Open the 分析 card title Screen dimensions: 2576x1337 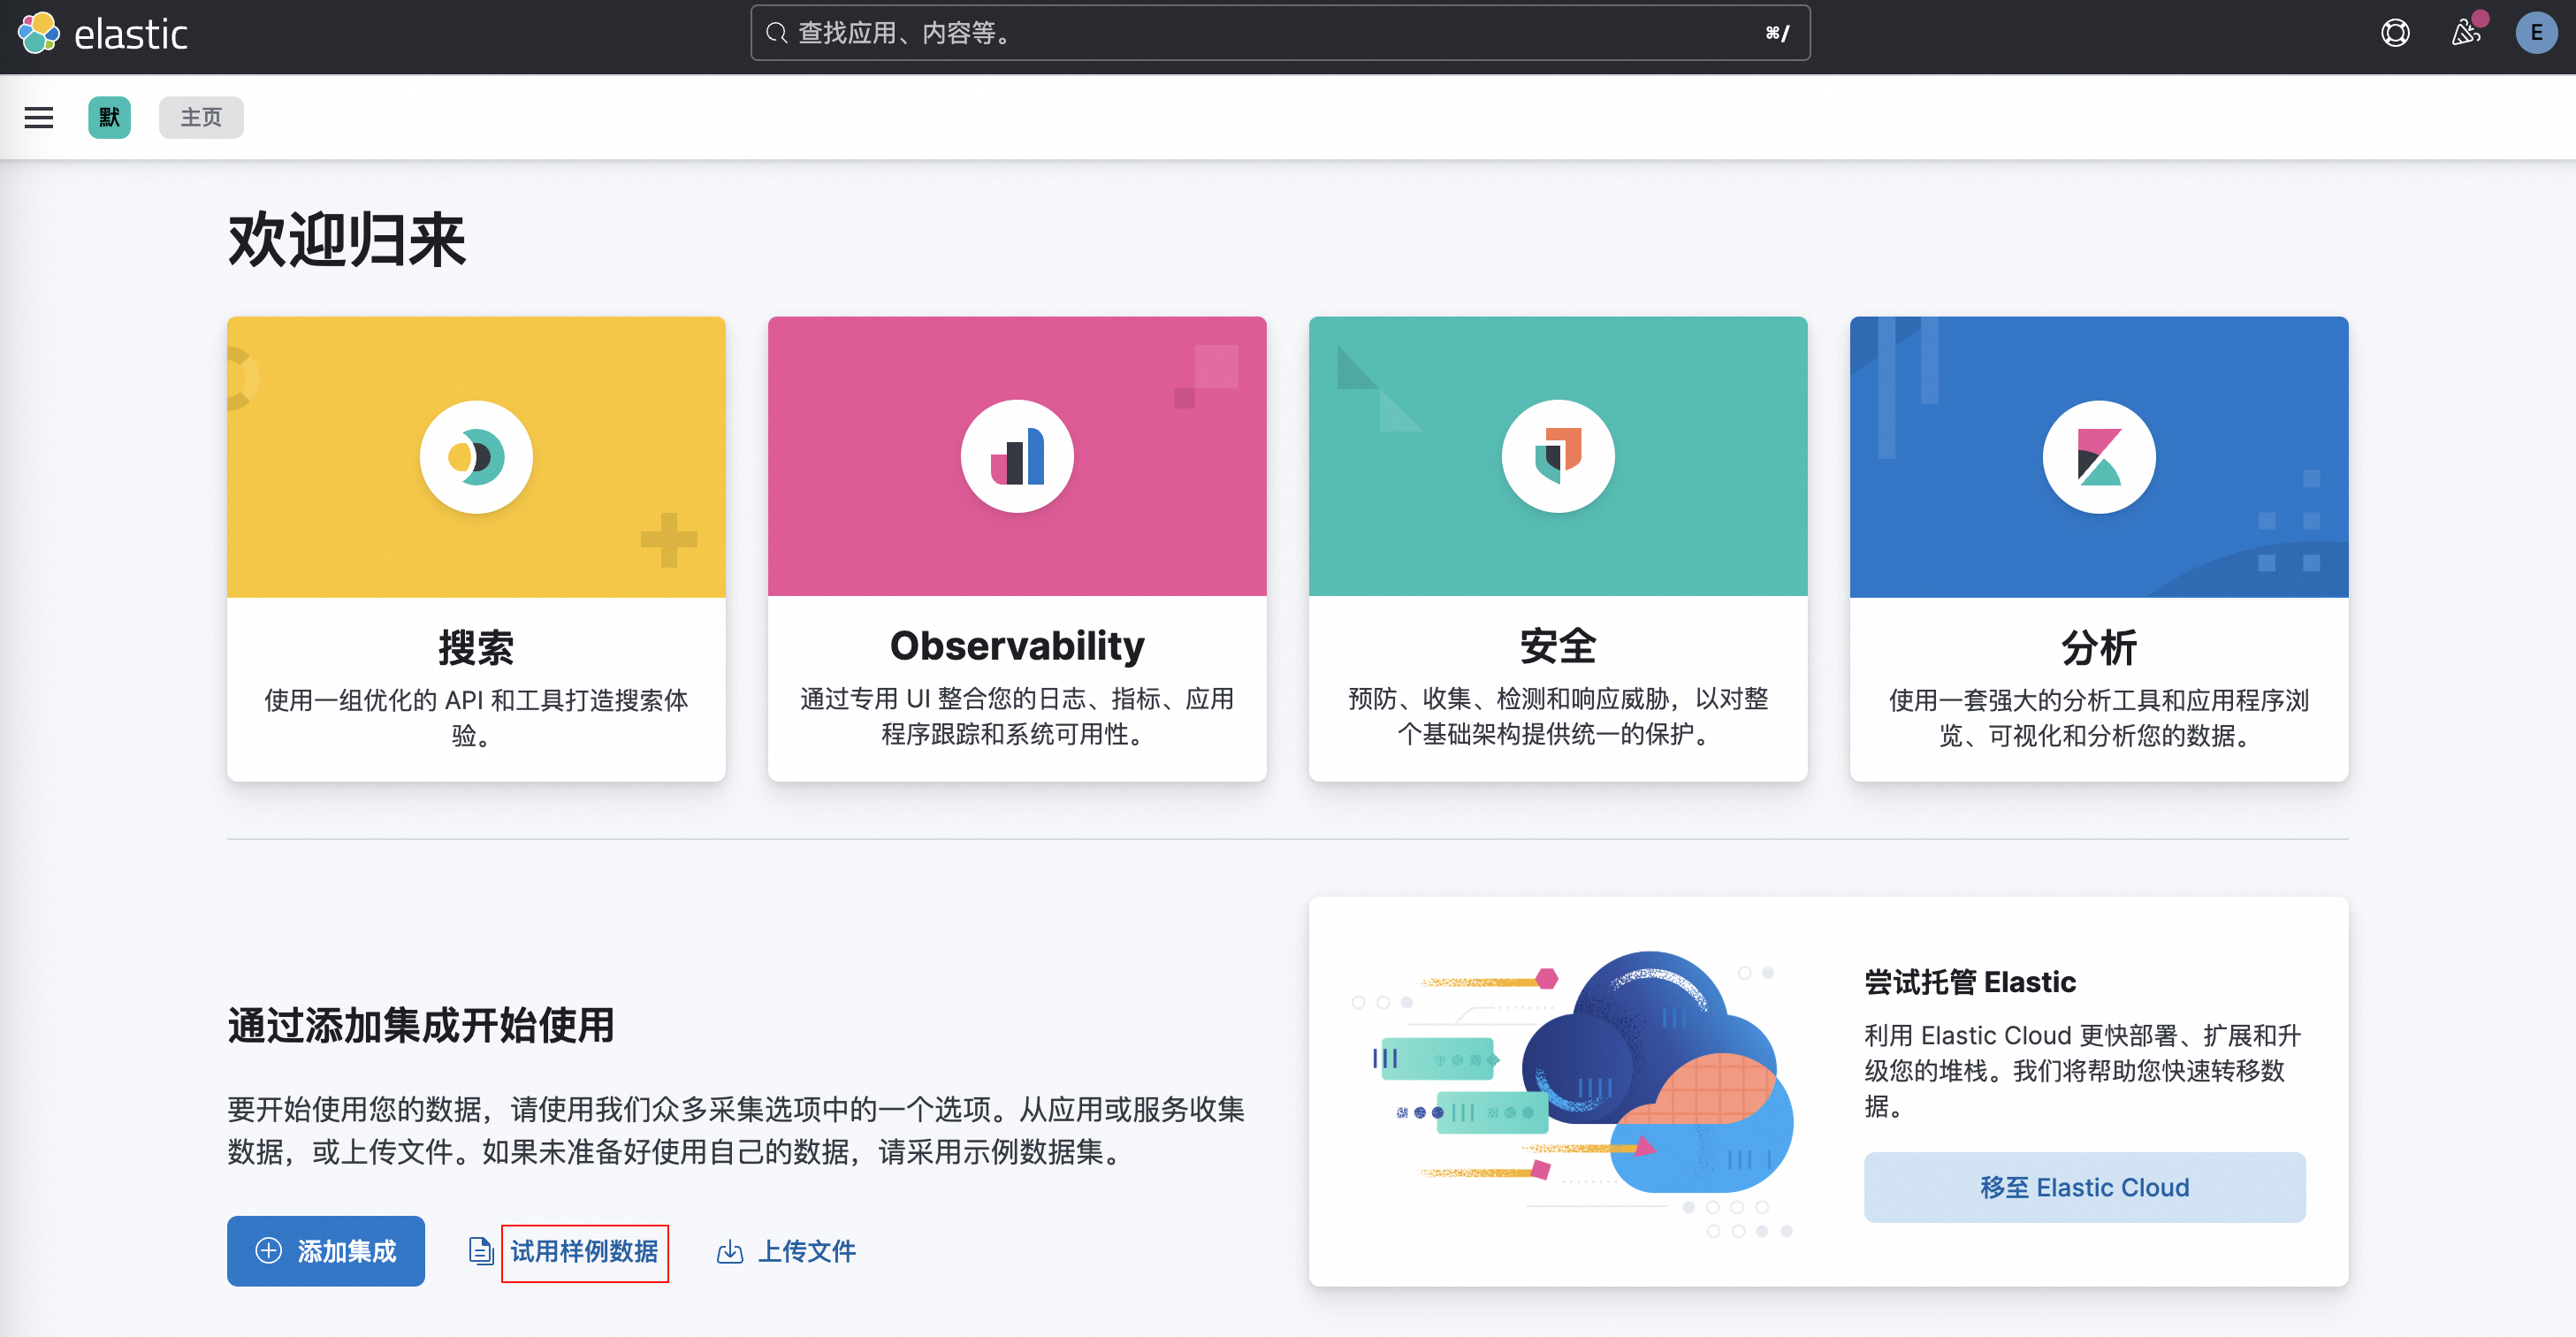[2098, 647]
